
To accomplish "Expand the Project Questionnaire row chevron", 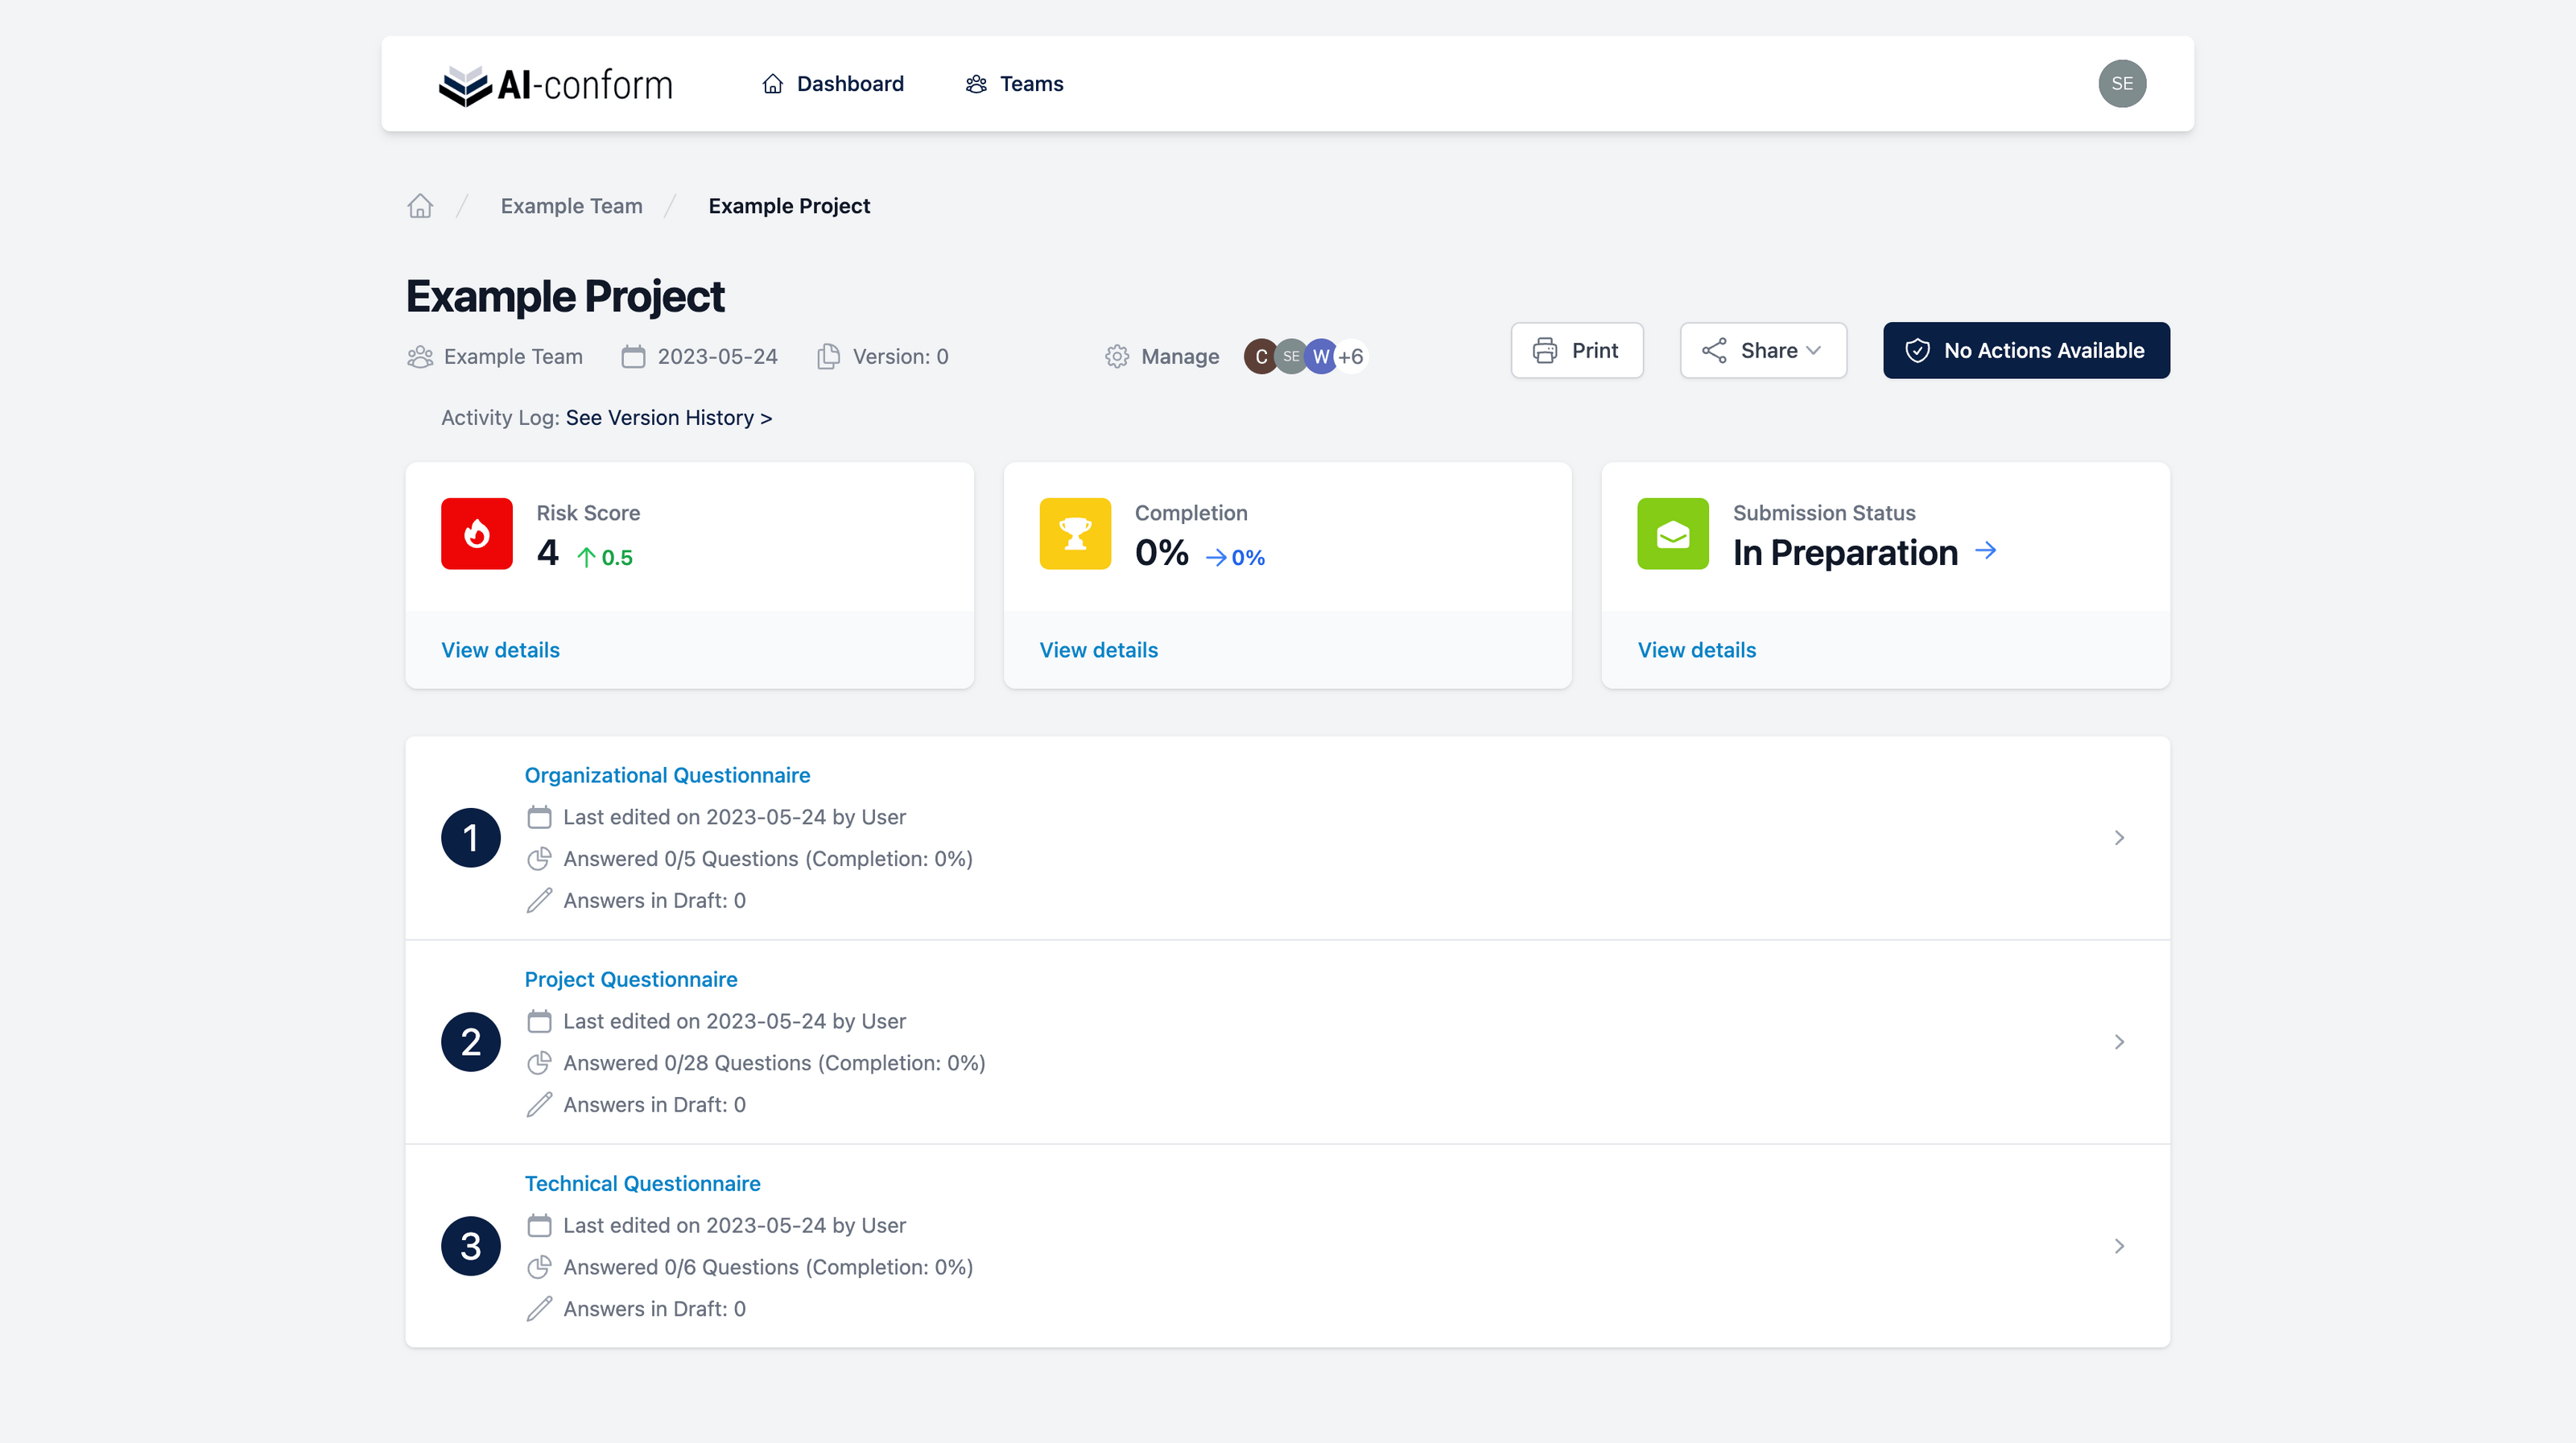I will (x=2119, y=1041).
